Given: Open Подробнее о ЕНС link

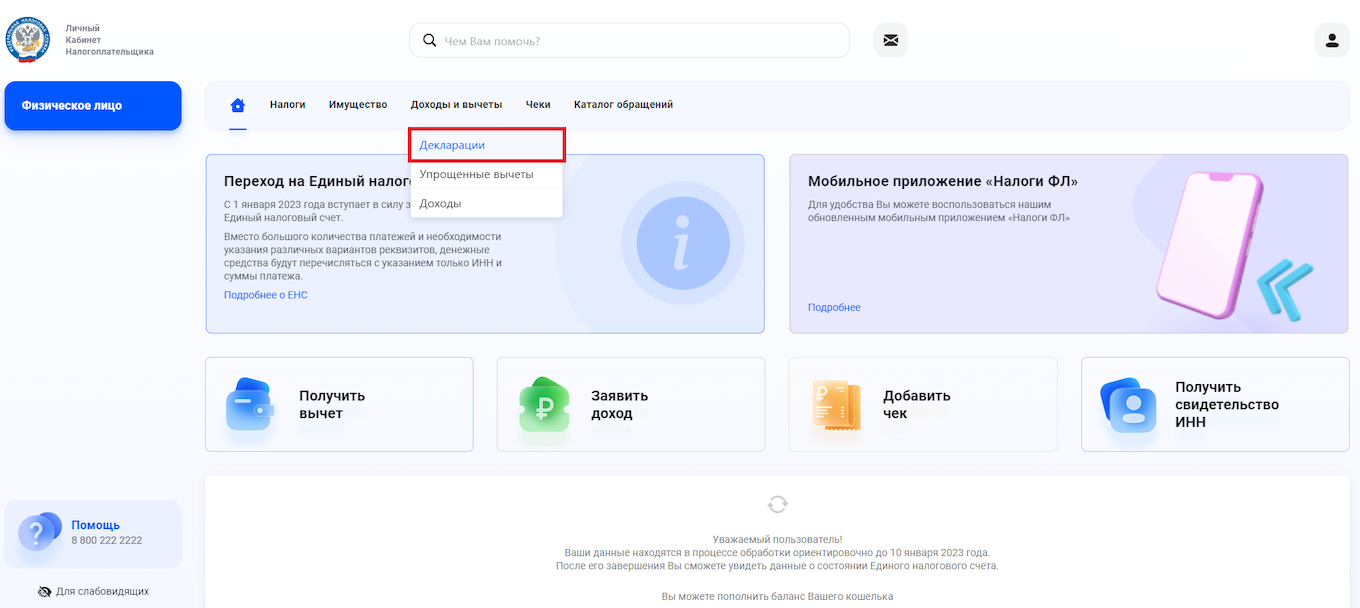Looking at the screenshot, I should (x=266, y=294).
